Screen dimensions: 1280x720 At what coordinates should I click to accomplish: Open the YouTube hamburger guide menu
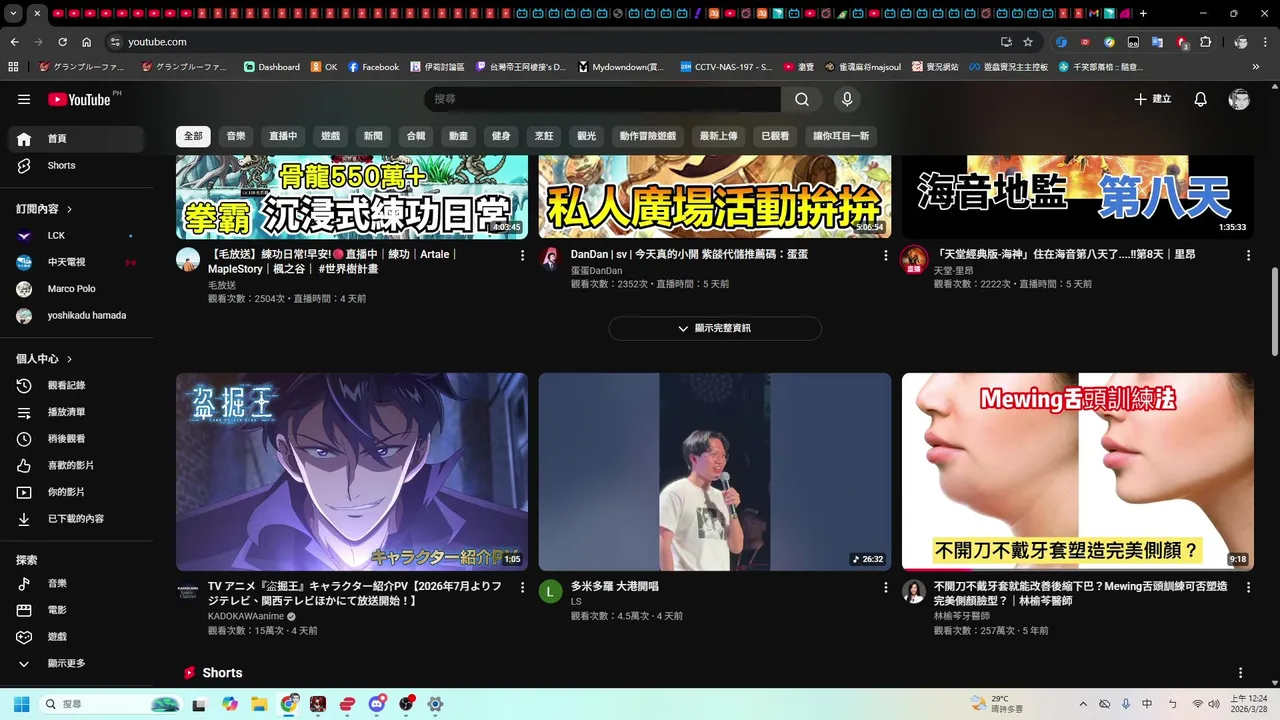click(x=24, y=99)
